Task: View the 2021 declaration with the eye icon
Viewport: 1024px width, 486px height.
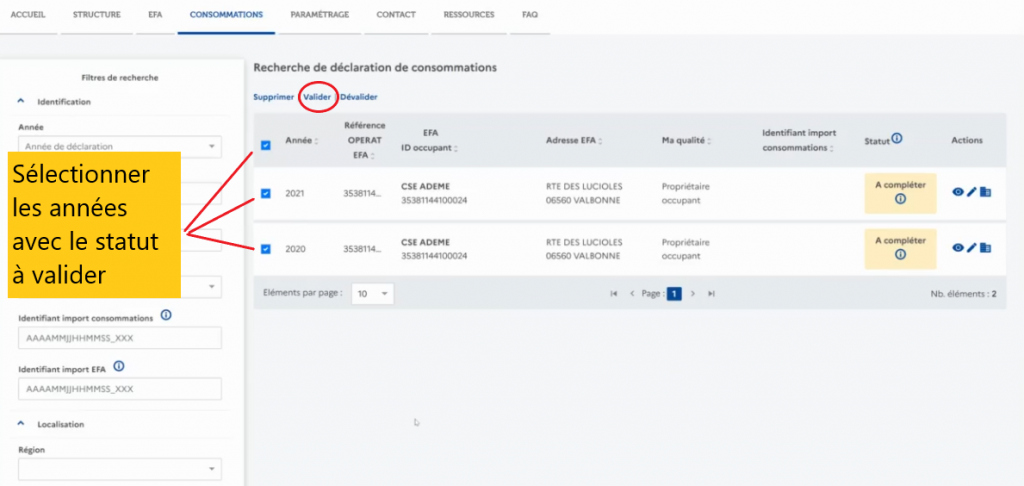Action: [x=957, y=192]
